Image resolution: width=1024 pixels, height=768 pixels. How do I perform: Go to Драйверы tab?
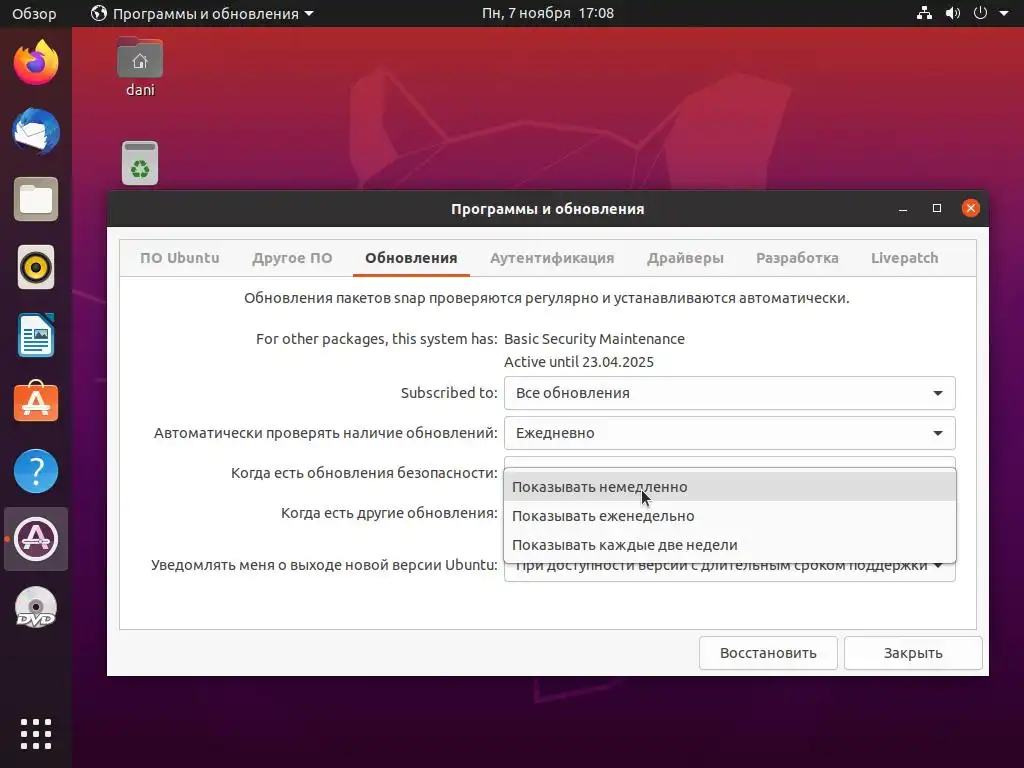point(685,258)
